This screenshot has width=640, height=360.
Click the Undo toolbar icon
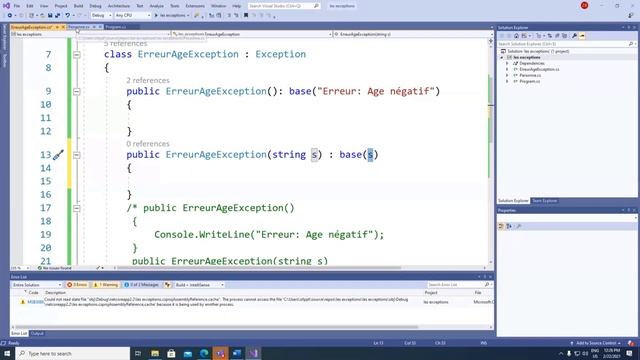[x=68, y=15]
